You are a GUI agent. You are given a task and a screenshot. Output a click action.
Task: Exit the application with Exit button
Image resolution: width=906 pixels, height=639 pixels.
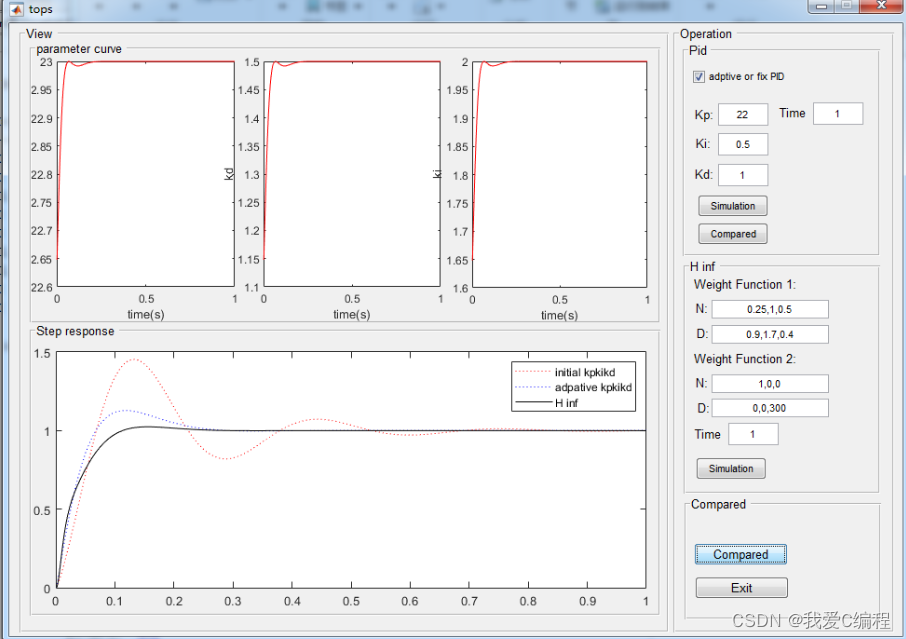[741, 588]
